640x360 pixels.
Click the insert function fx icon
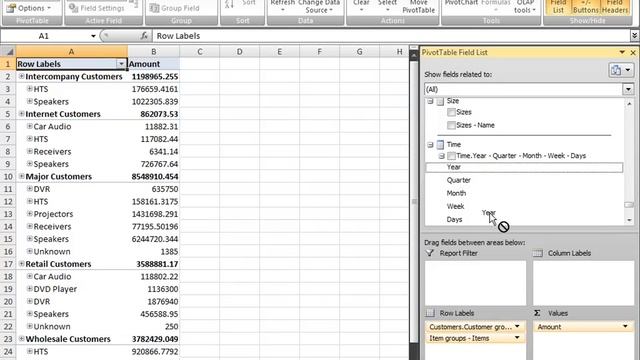pyautogui.click(x=144, y=36)
